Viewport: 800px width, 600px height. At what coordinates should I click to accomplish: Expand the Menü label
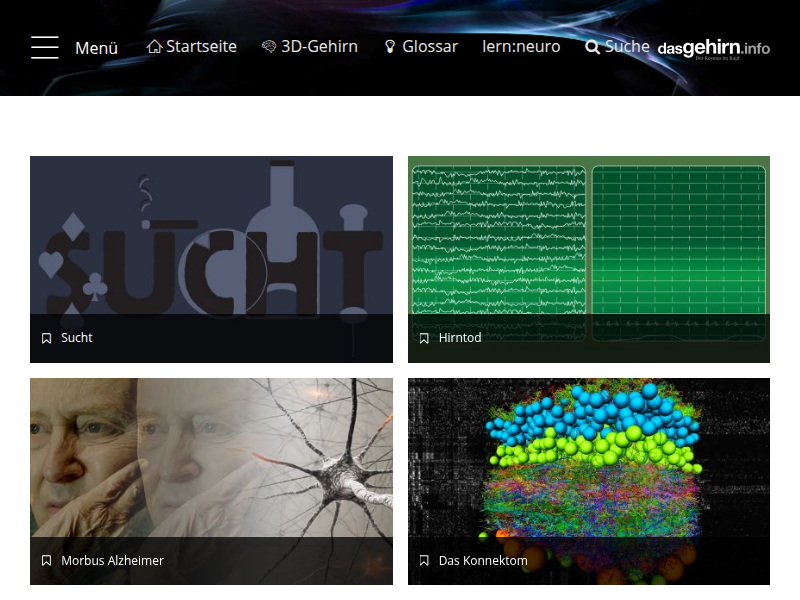click(97, 48)
